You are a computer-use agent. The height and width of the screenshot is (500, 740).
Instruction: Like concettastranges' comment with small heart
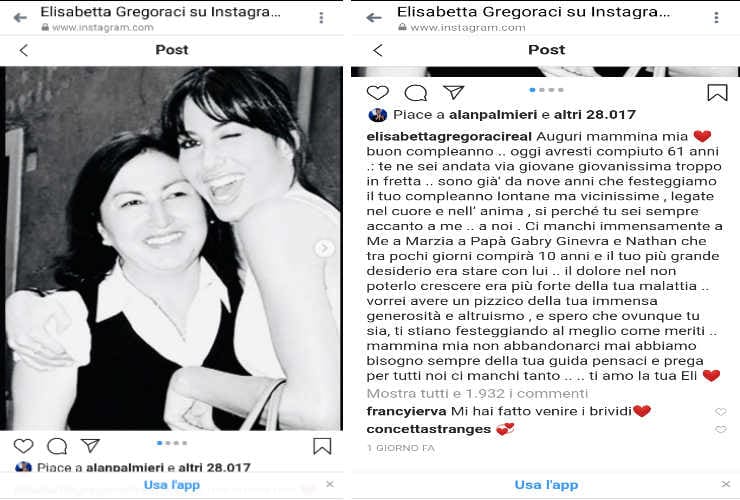pyautogui.click(x=721, y=429)
